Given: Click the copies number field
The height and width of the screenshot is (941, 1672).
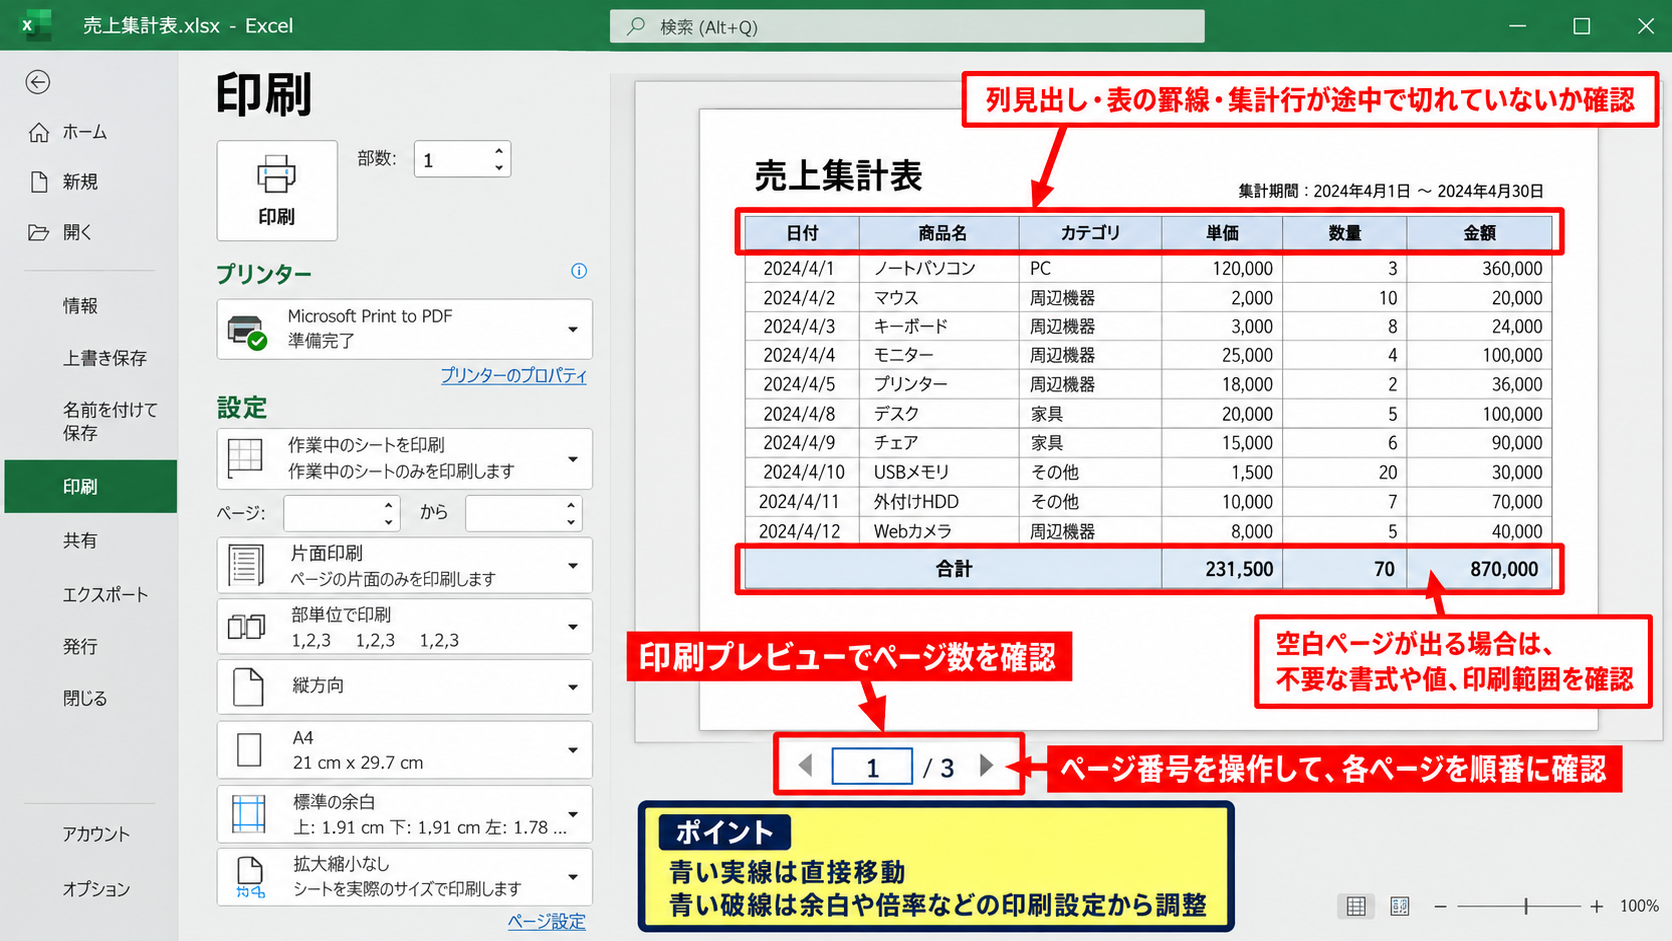Looking at the screenshot, I should (x=452, y=159).
